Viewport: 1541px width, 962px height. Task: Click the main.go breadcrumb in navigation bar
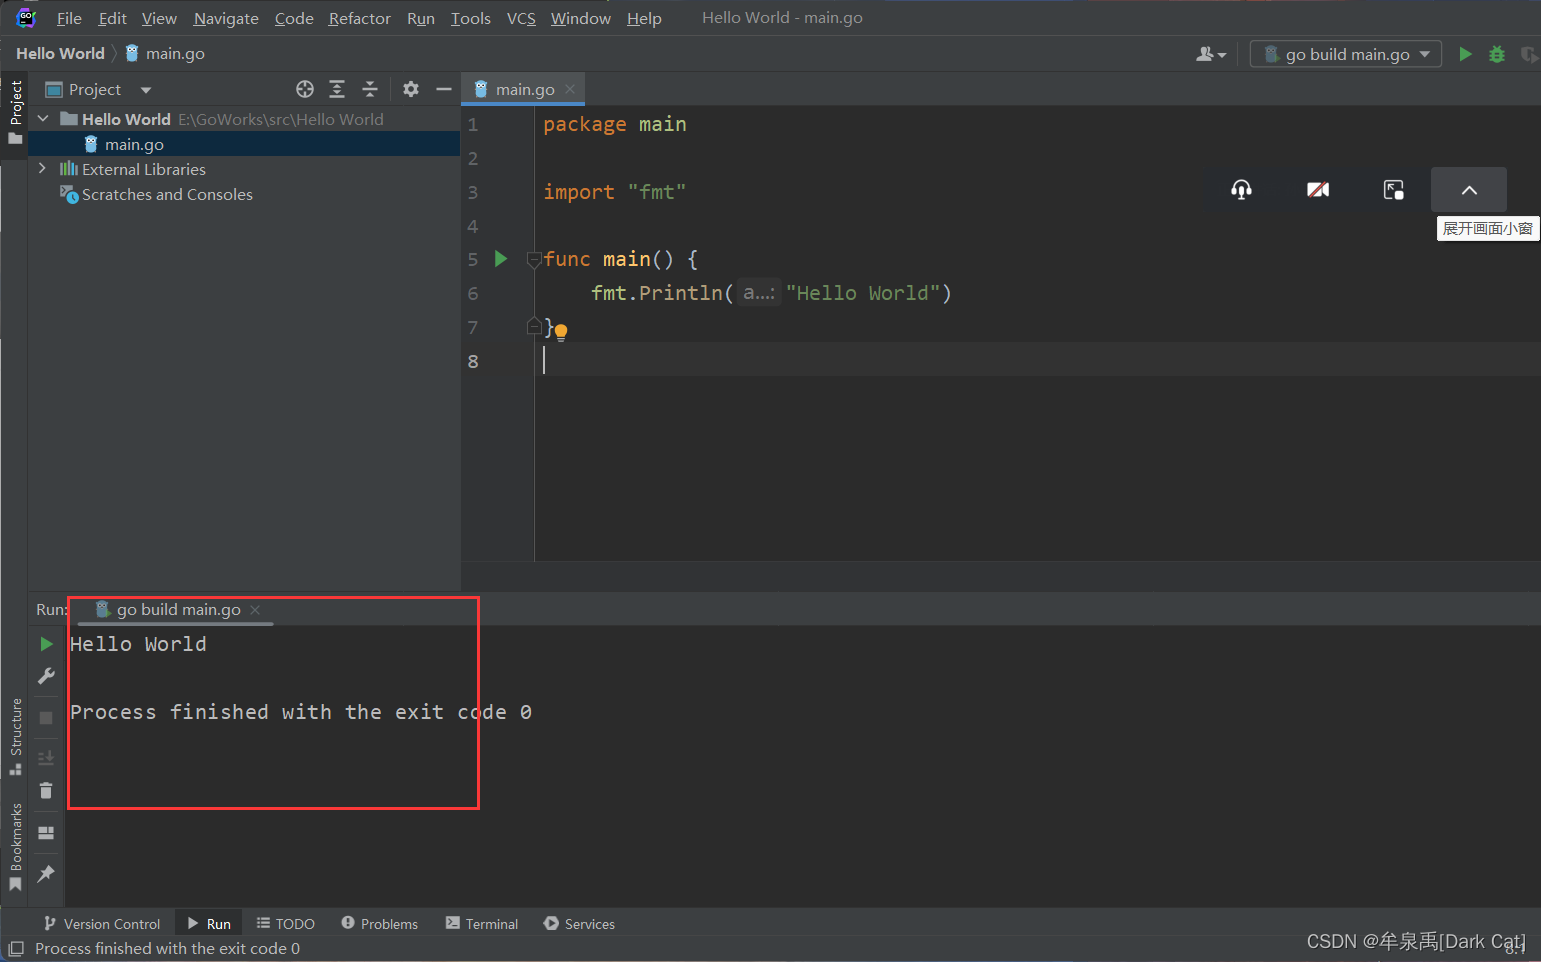click(165, 53)
